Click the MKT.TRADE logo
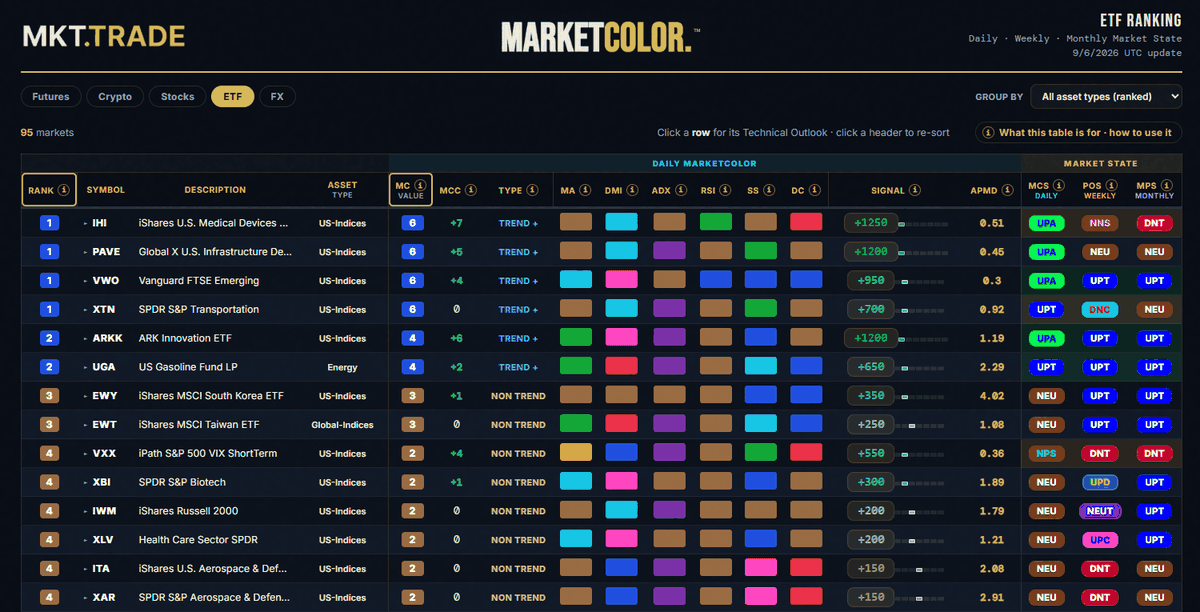 (104, 37)
